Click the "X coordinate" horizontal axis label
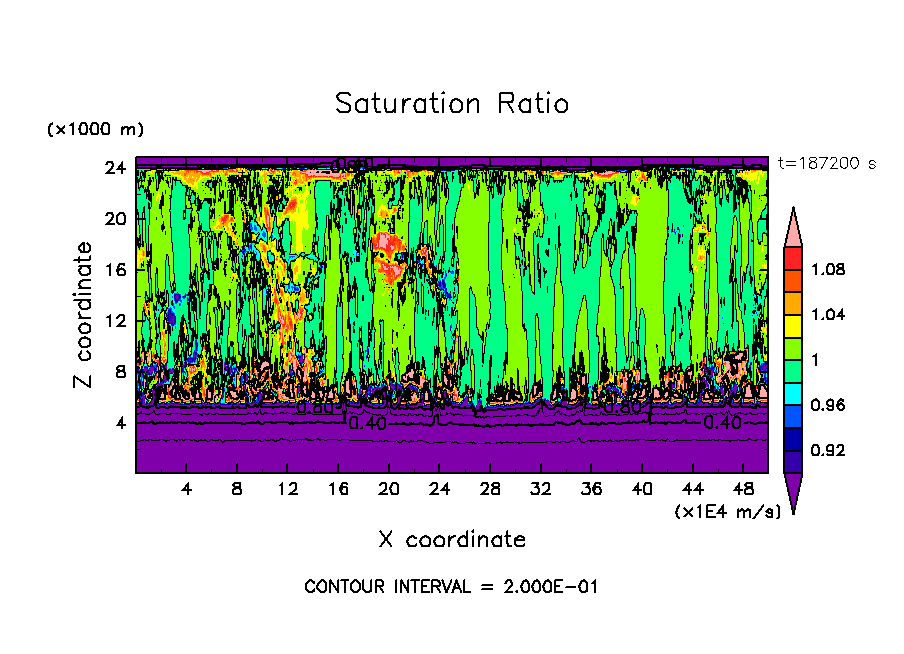 coord(451,540)
